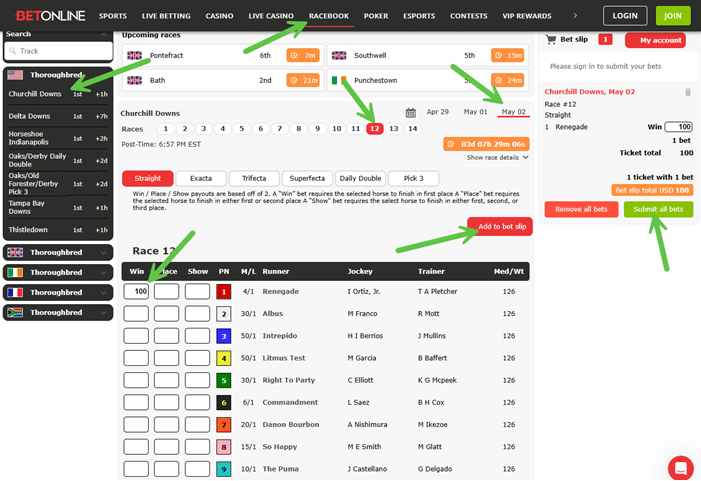Click the BetOnline logo
This screenshot has width=701, height=481.
50,16
